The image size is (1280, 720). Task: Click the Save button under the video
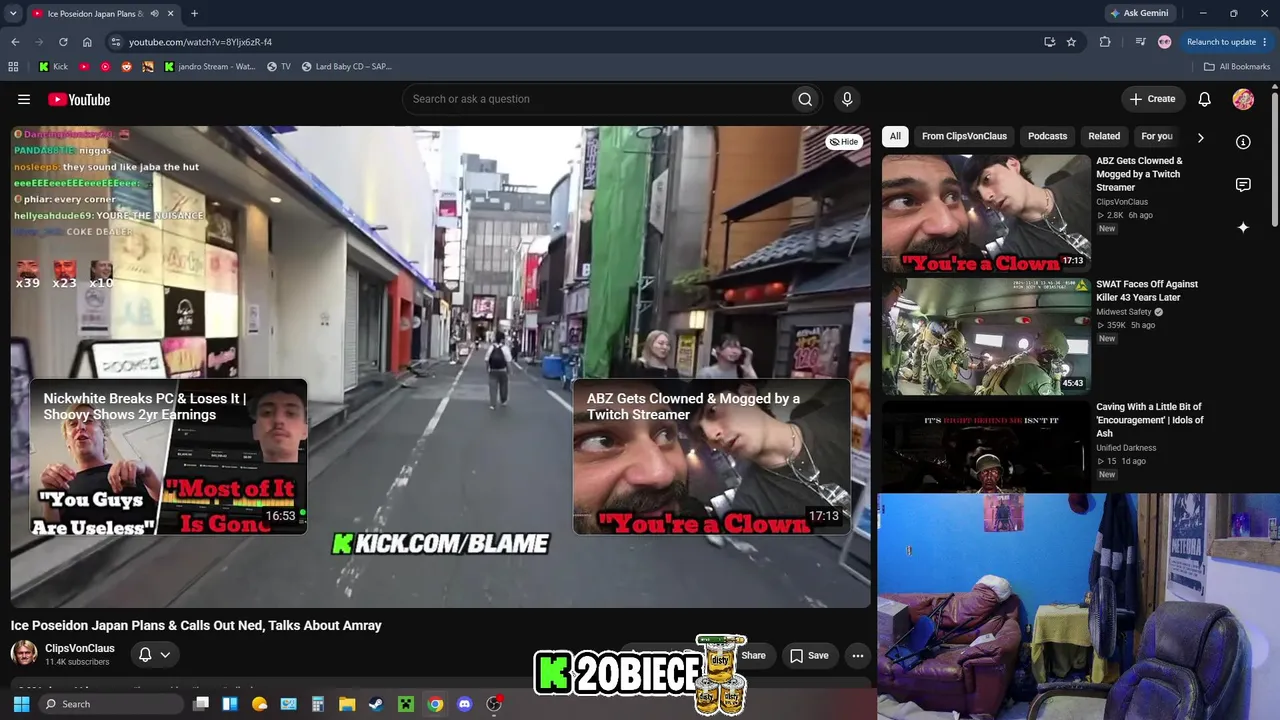pos(809,656)
